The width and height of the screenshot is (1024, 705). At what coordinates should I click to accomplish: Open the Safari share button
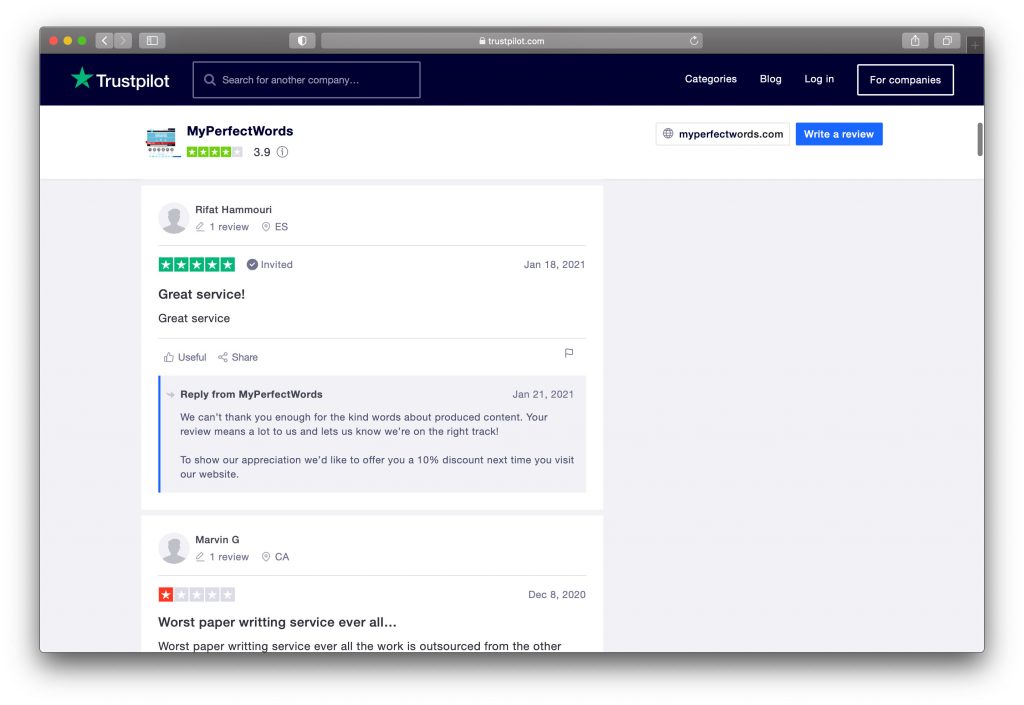pyautogui.click(x=915, y=40)
